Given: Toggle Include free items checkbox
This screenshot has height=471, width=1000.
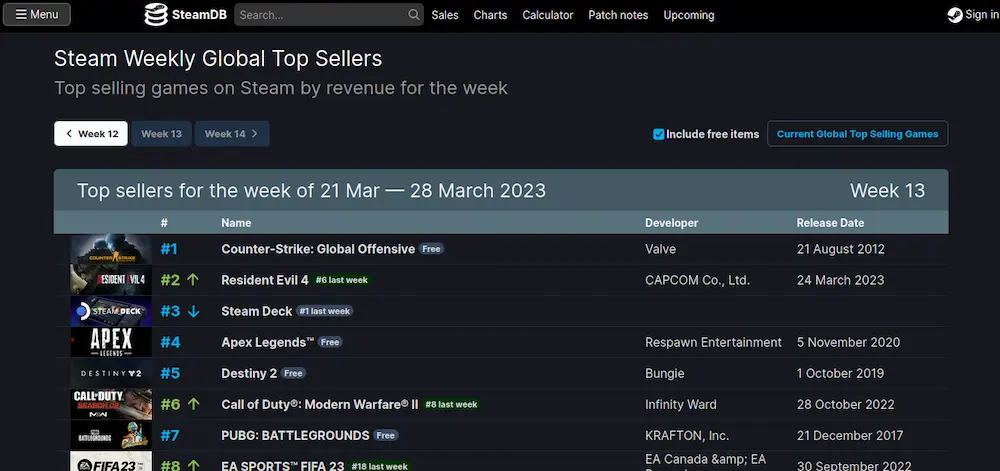Looking at the screenshot, I should tap(659, 134).
